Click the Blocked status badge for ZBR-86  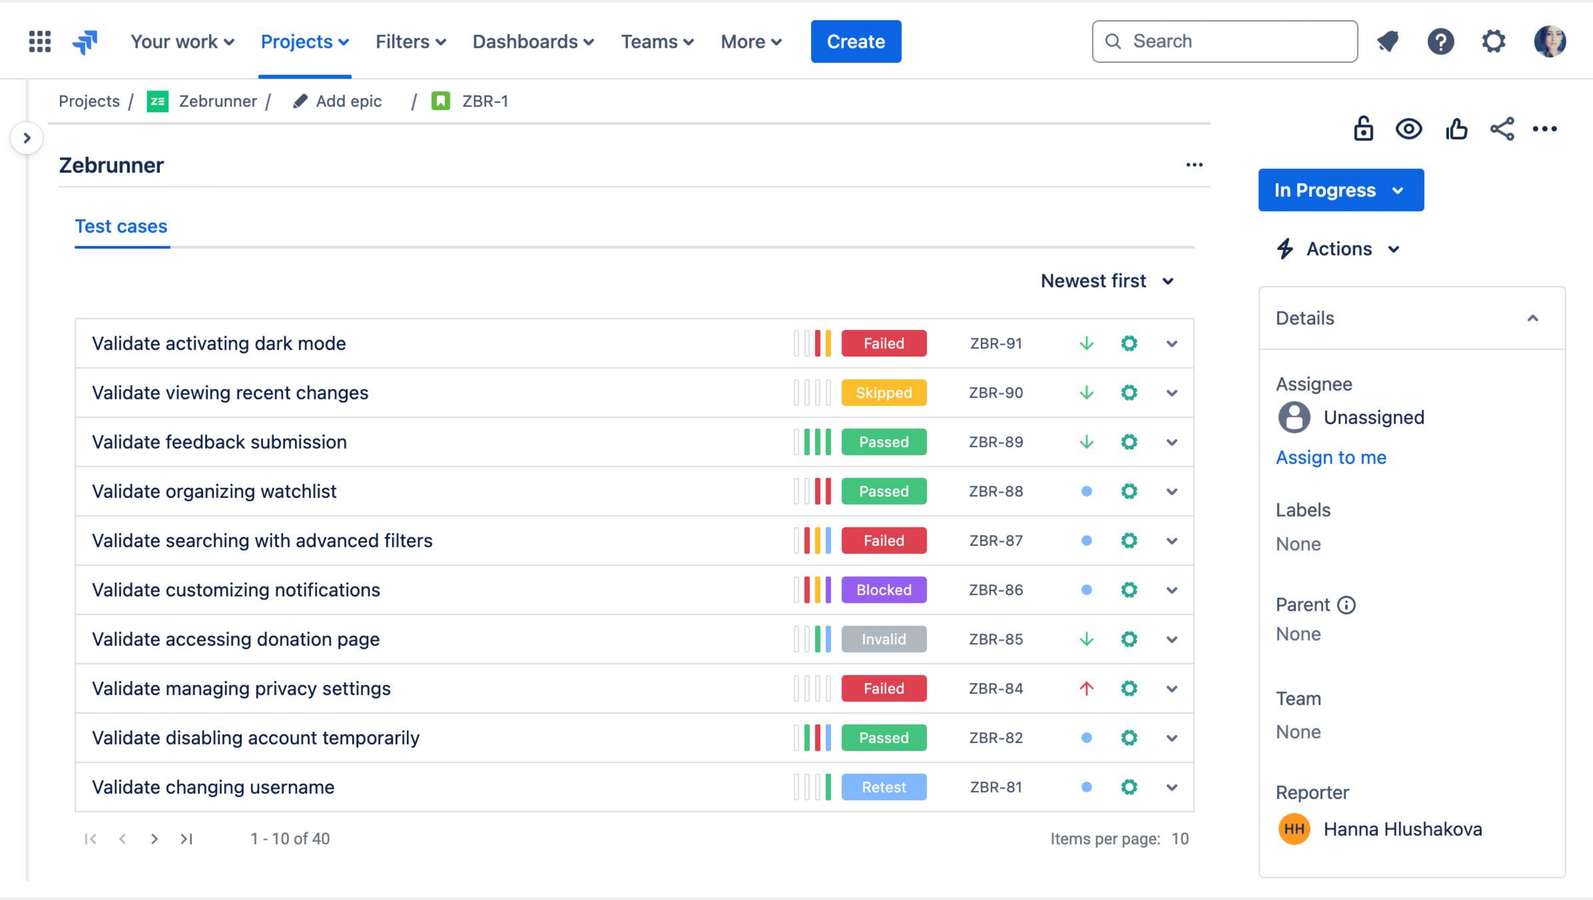point(884,590)
